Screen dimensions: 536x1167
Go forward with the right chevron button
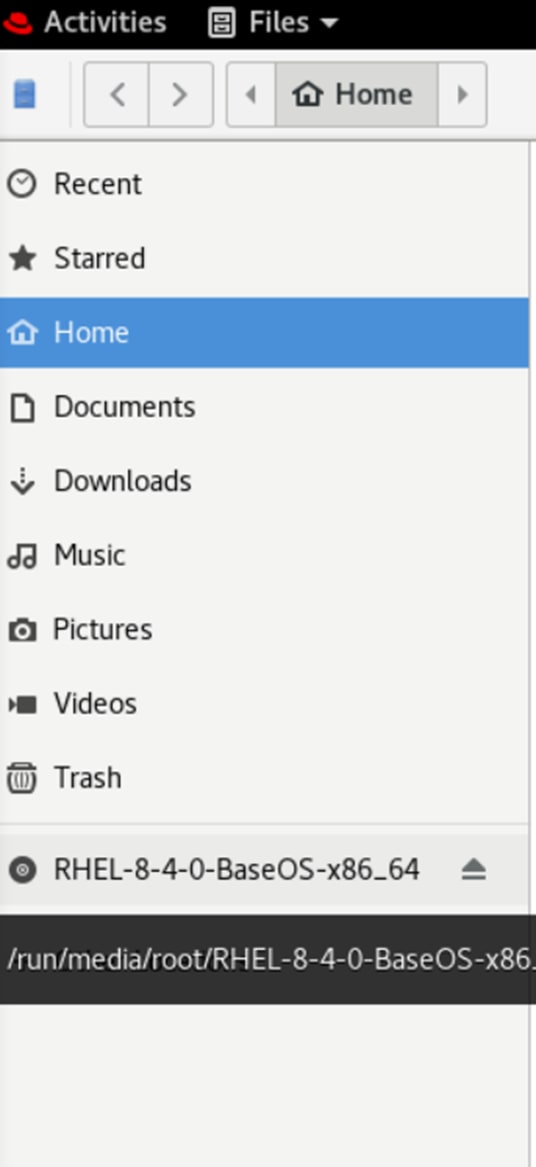pyautogui.click(x=181, y=95)
